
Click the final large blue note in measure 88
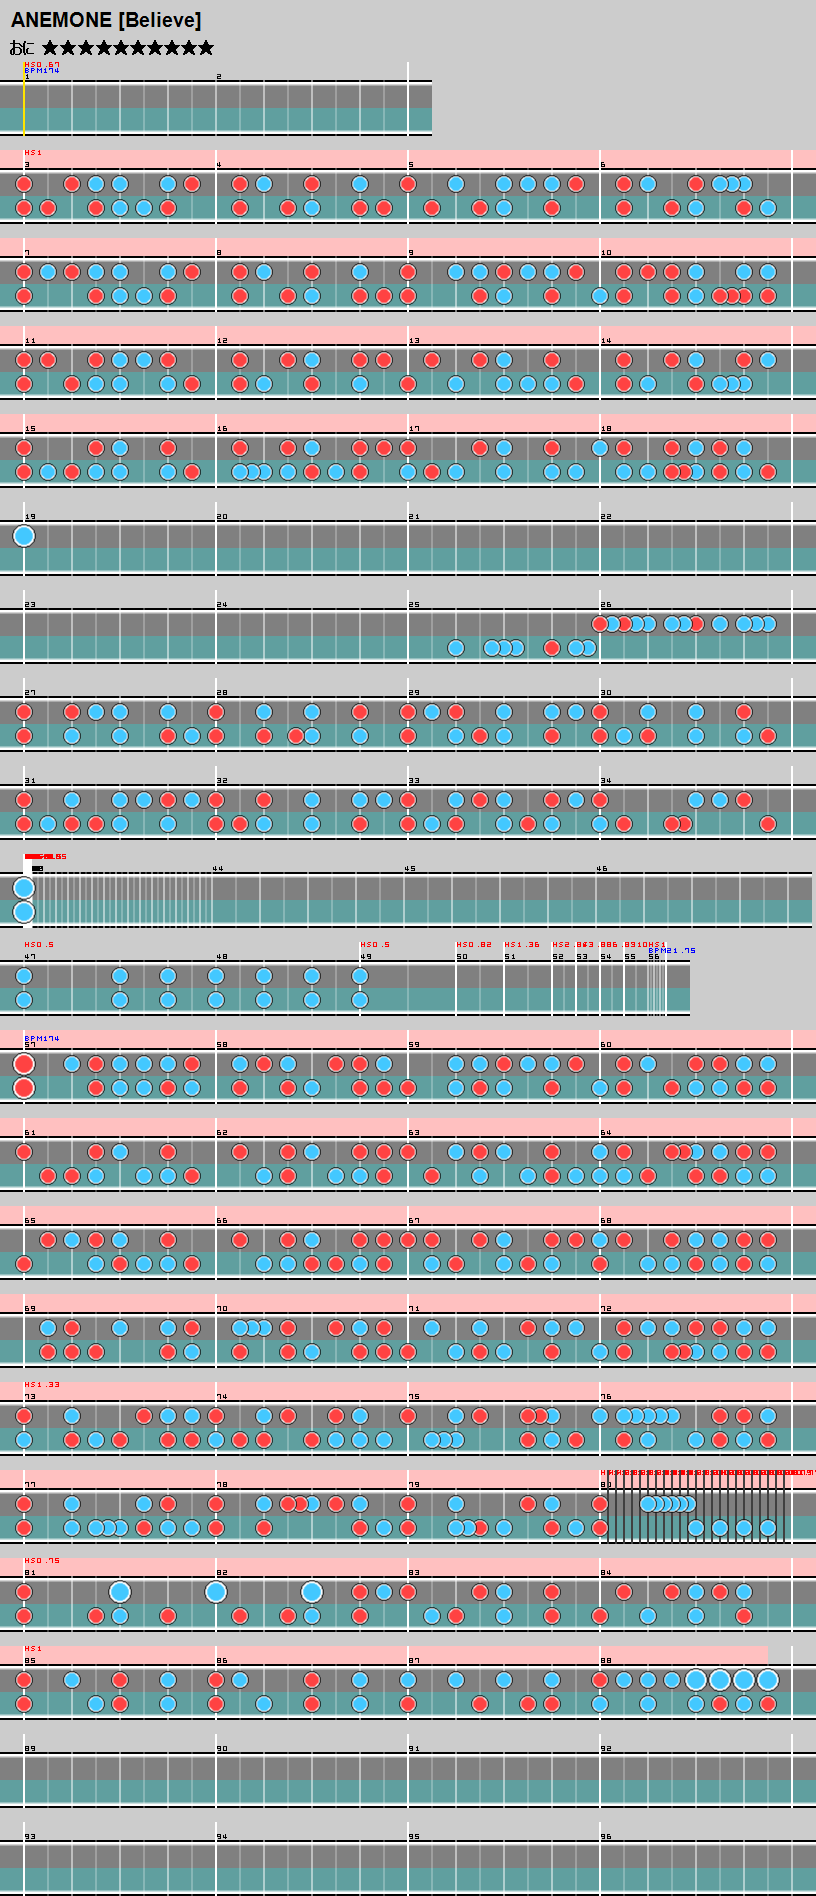pos(768,1680)
